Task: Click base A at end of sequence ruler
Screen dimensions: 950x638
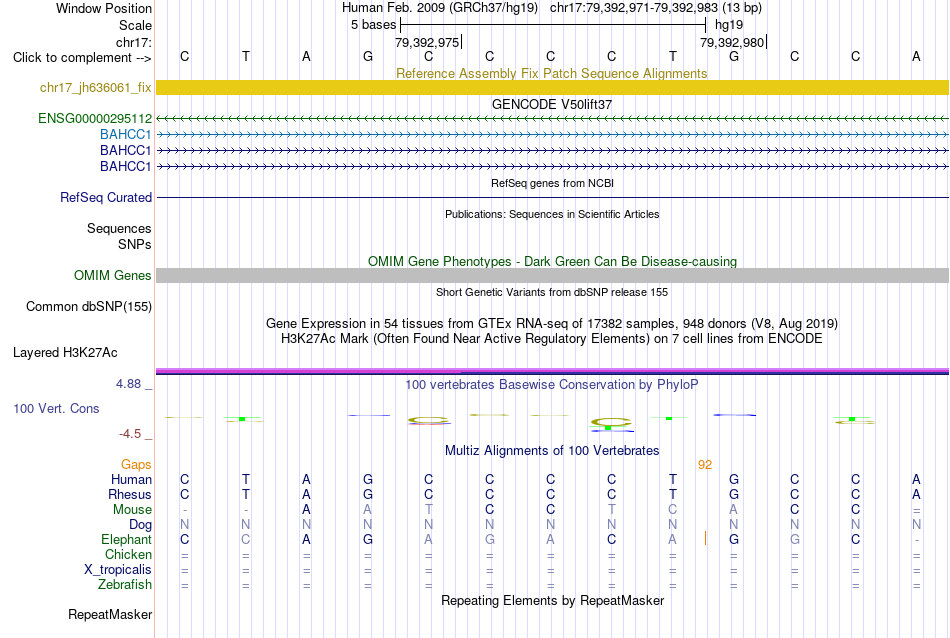Action: [916, 56]
